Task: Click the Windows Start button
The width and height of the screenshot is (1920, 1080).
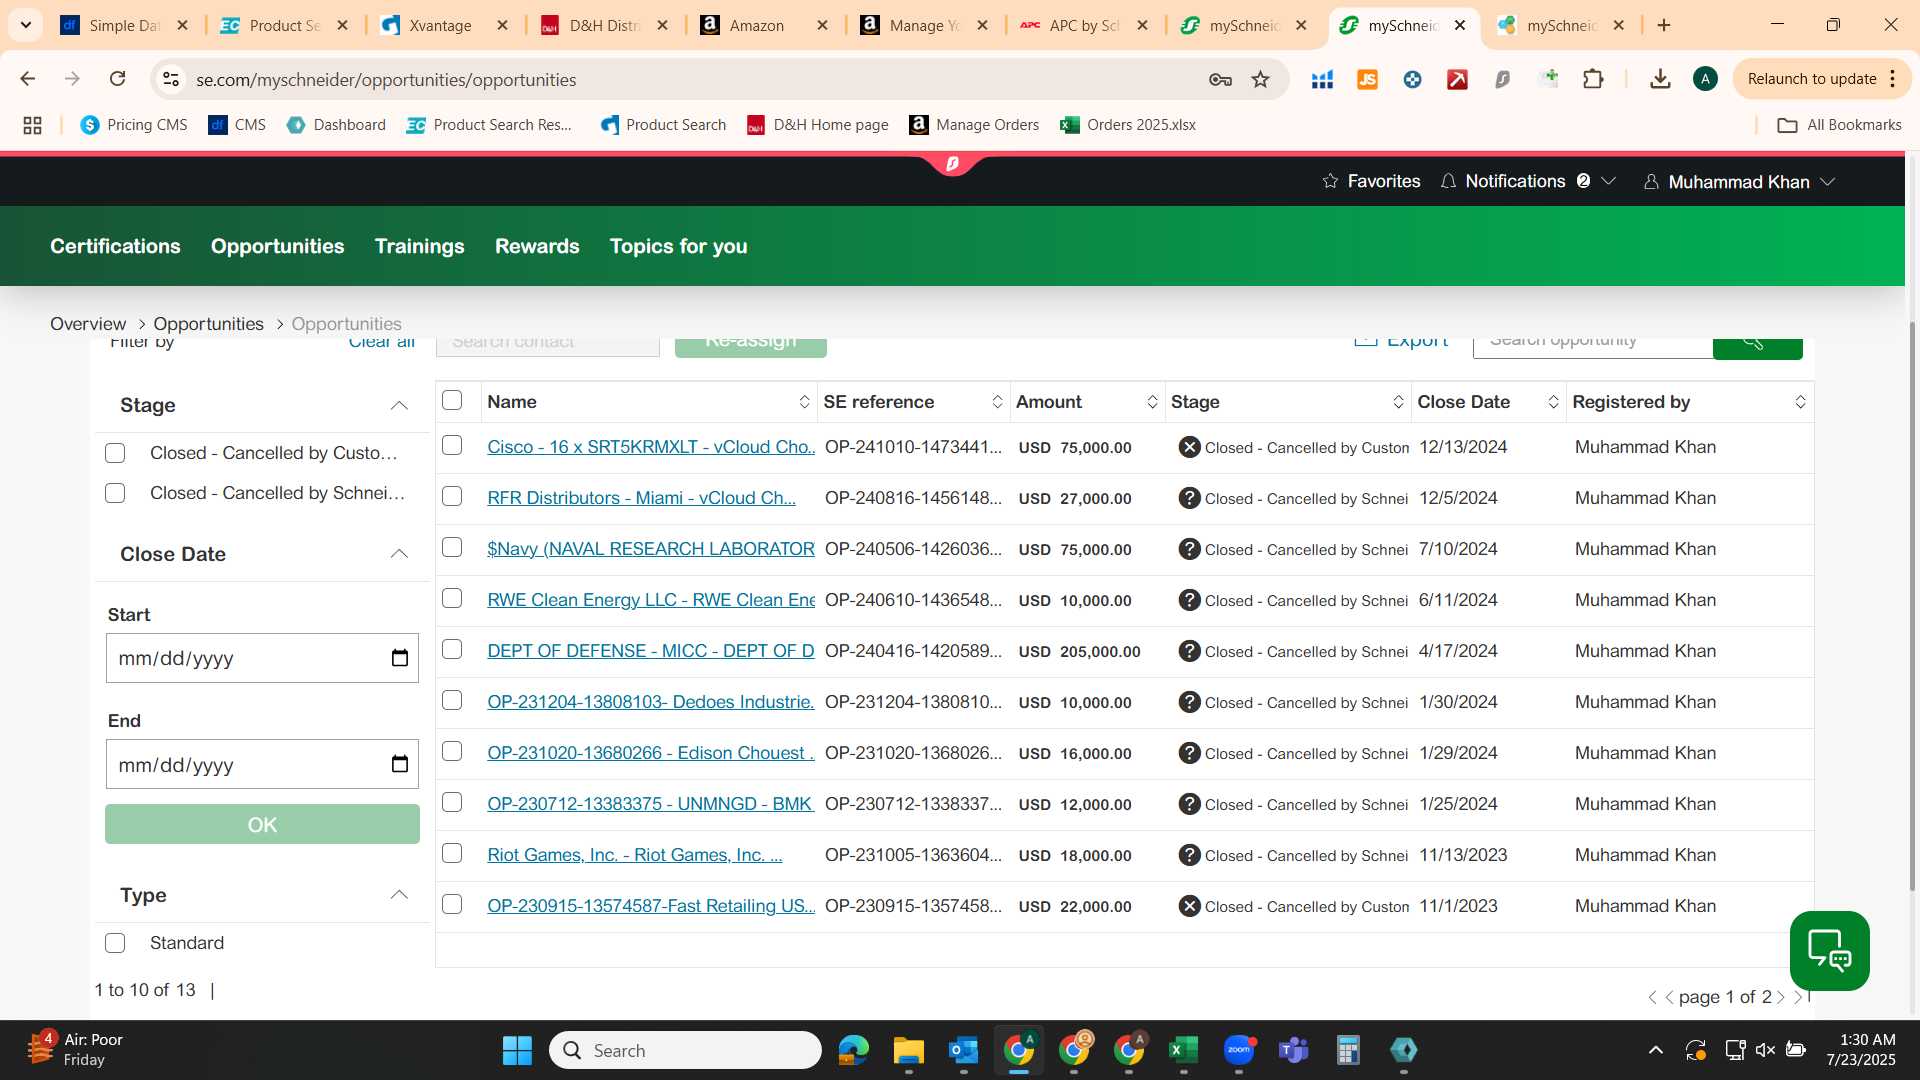Action: [517, 1050]
